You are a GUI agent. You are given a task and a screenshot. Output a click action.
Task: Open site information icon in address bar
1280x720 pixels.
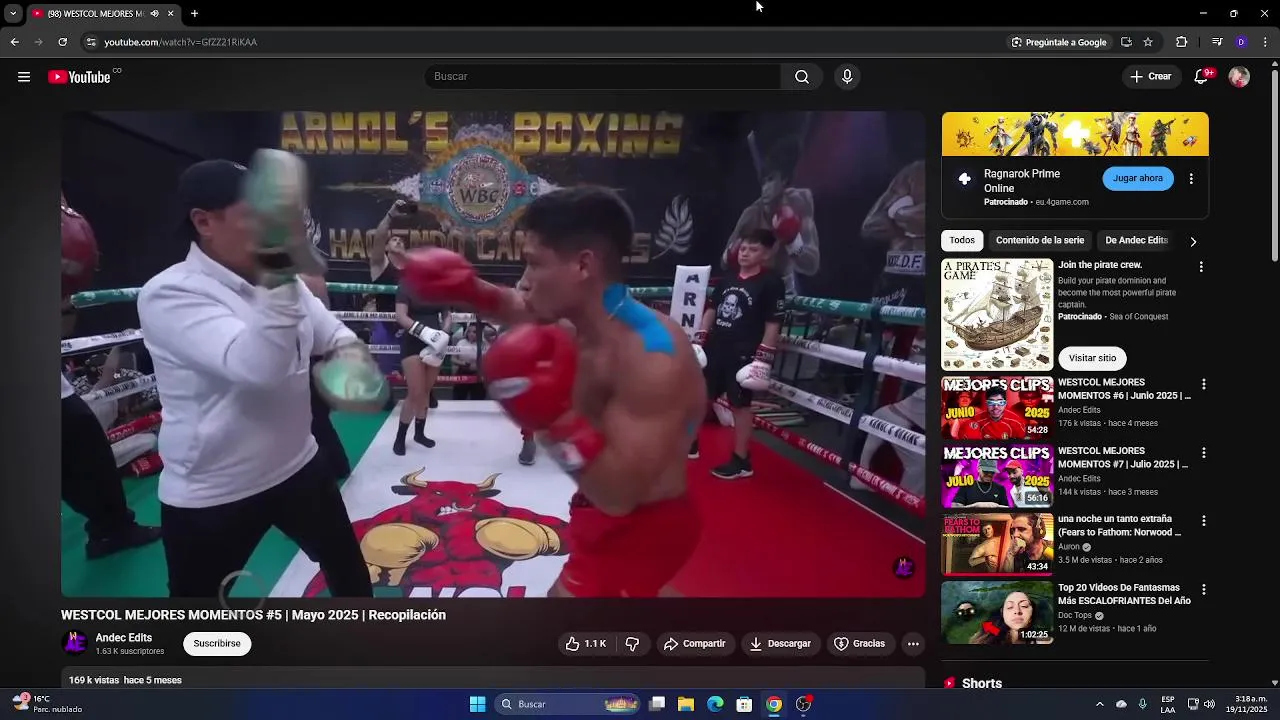91,42
